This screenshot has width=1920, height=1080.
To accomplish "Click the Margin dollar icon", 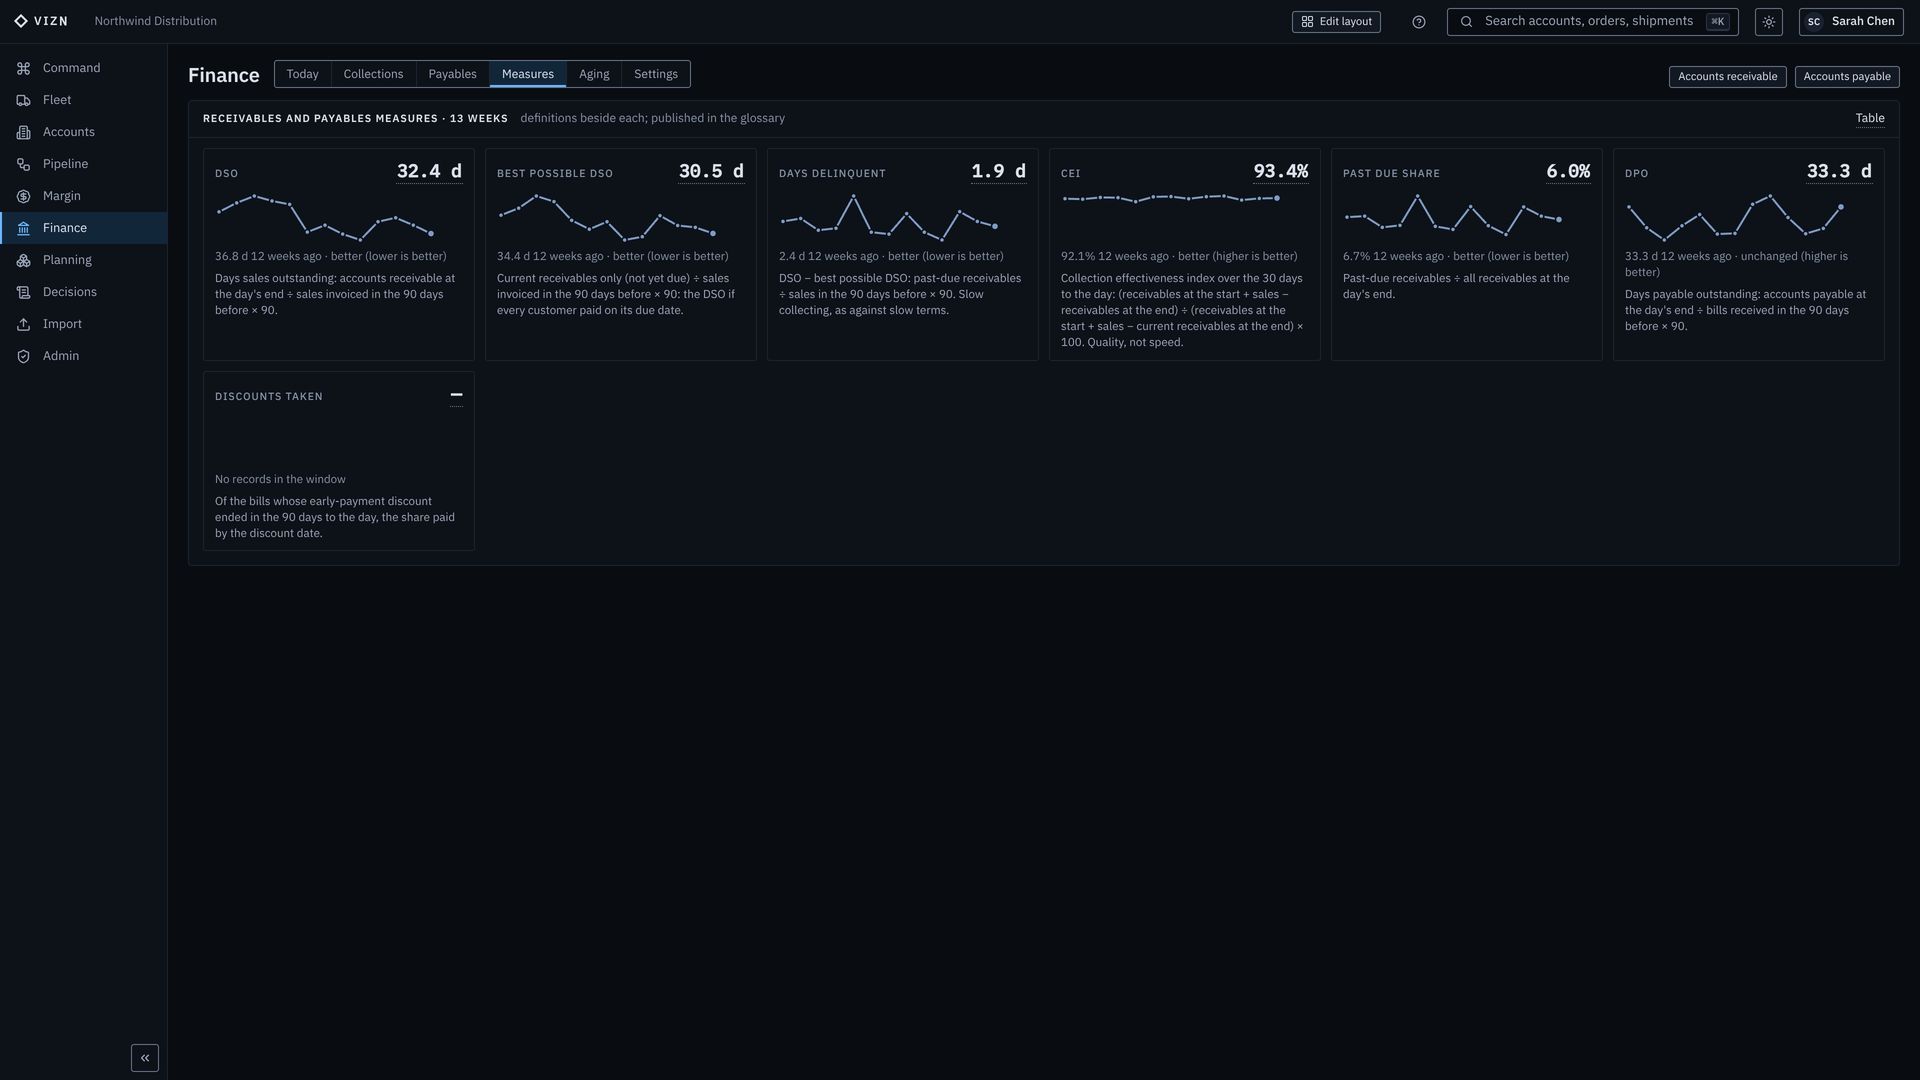I will 23,196.
